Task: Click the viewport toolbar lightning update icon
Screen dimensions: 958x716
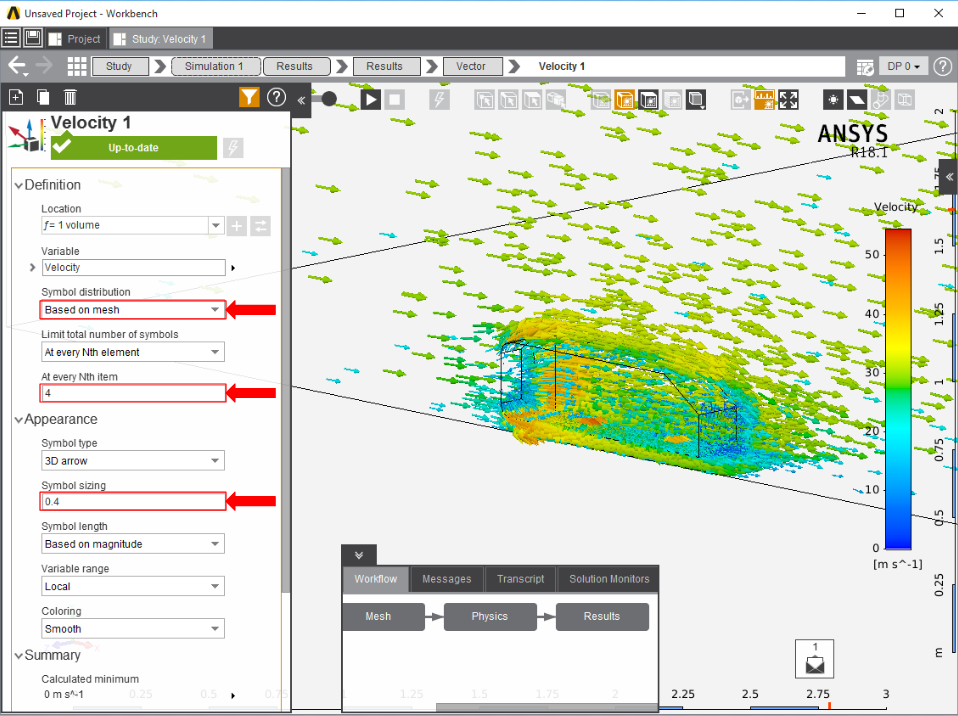Action: point(439,99)
